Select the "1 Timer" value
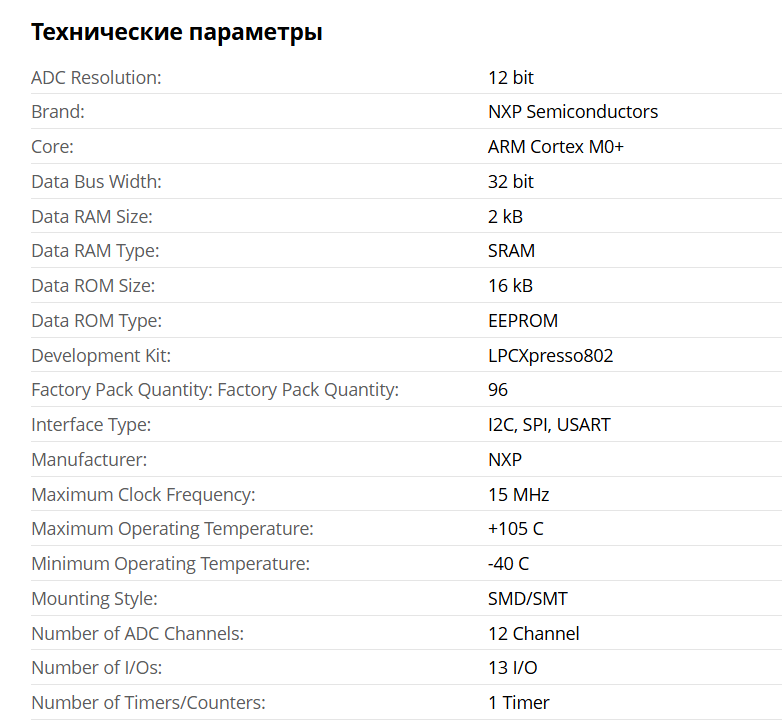The image size is (782, 721). point(519,703)
